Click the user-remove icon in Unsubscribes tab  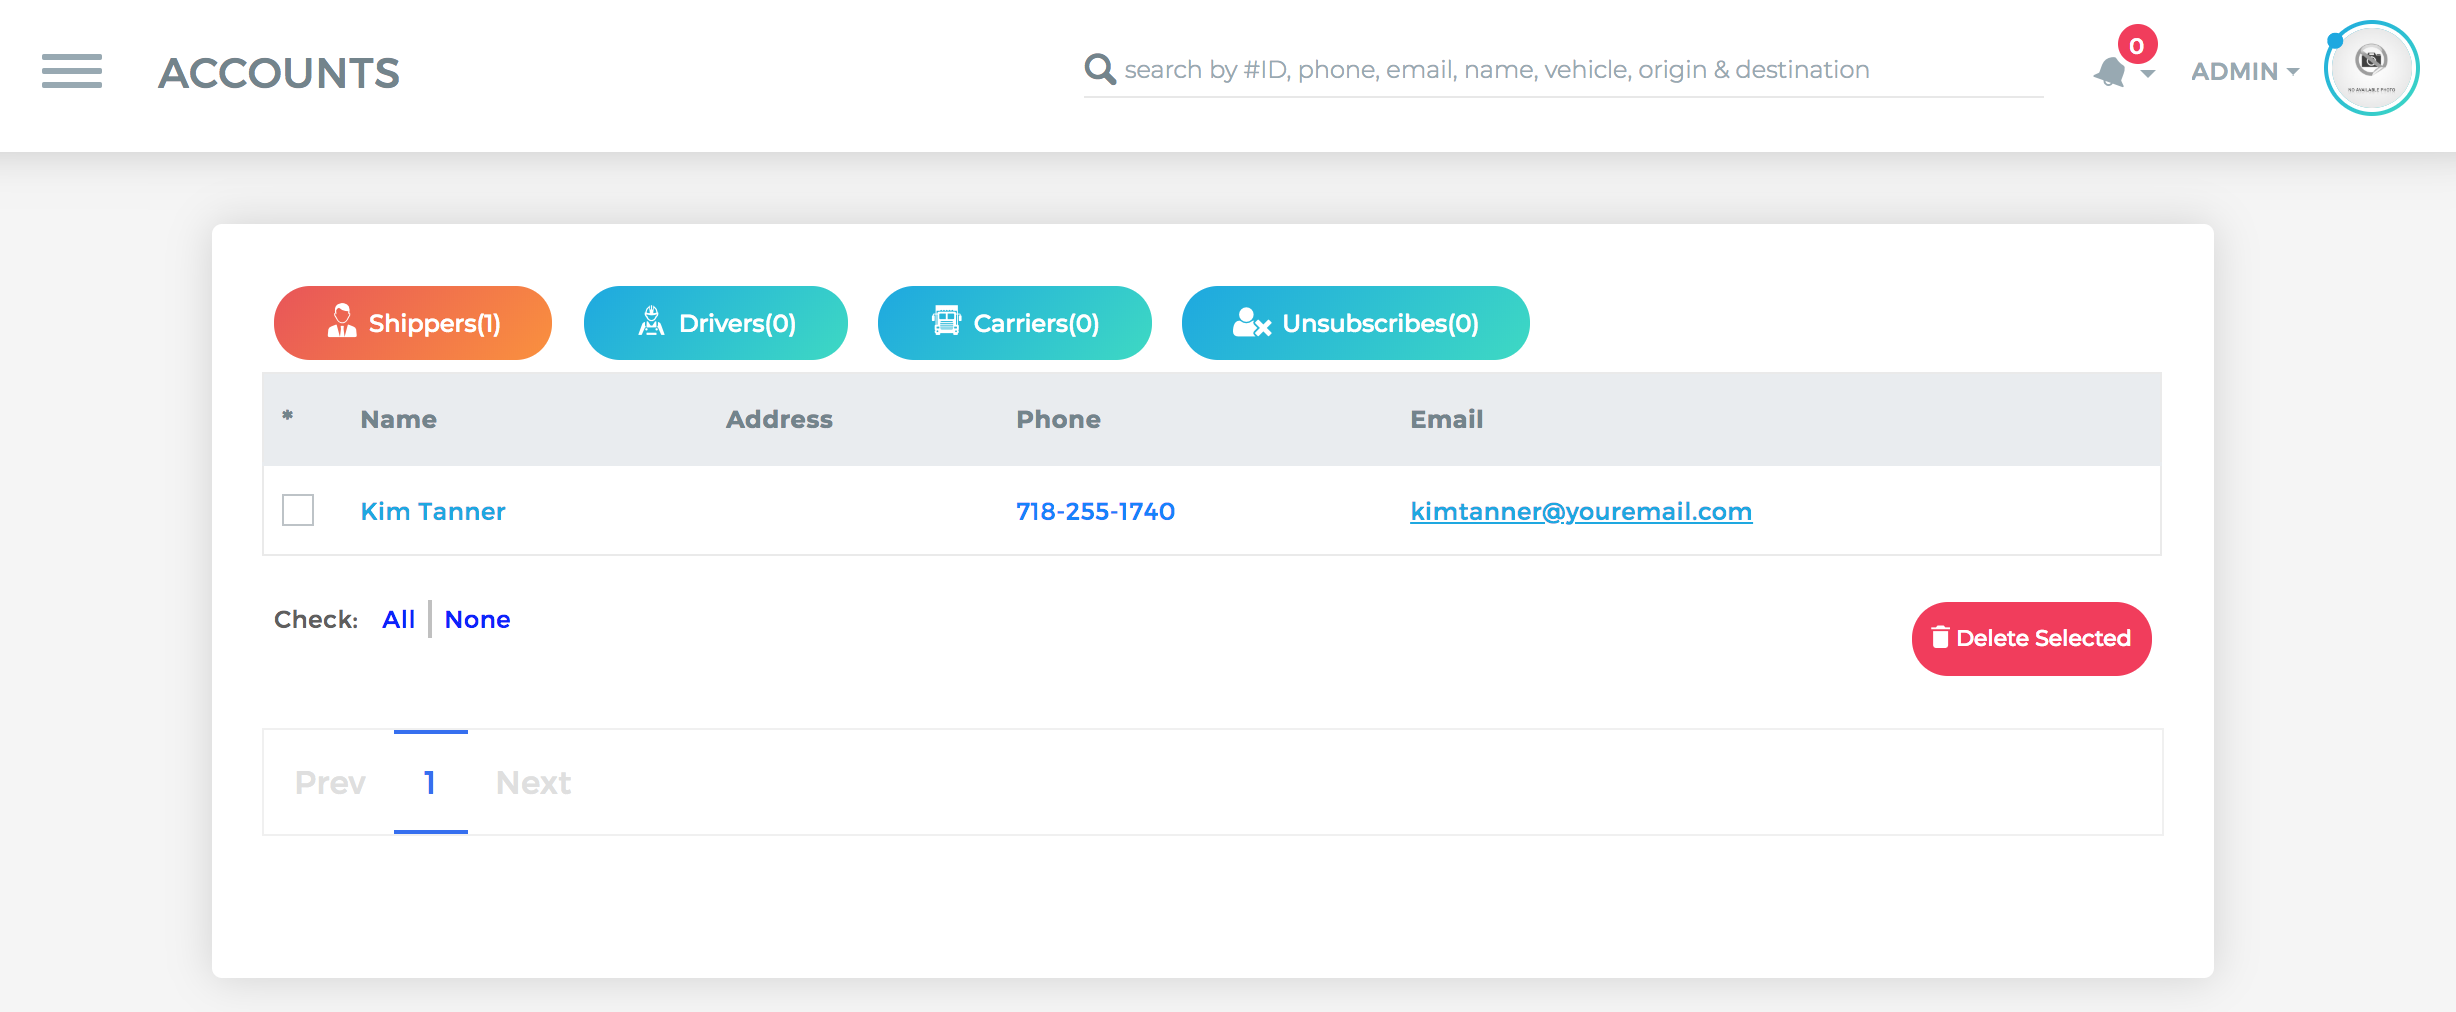click(1252, 322)
